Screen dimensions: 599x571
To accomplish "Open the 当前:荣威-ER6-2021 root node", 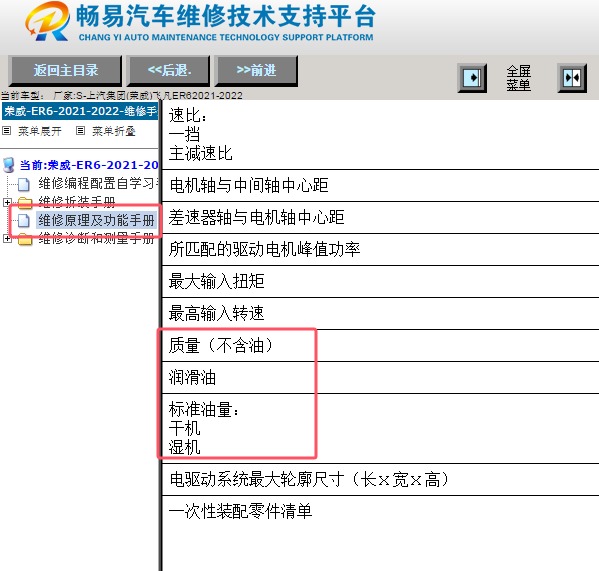I will pyautogui.click(x=89, y=165).
